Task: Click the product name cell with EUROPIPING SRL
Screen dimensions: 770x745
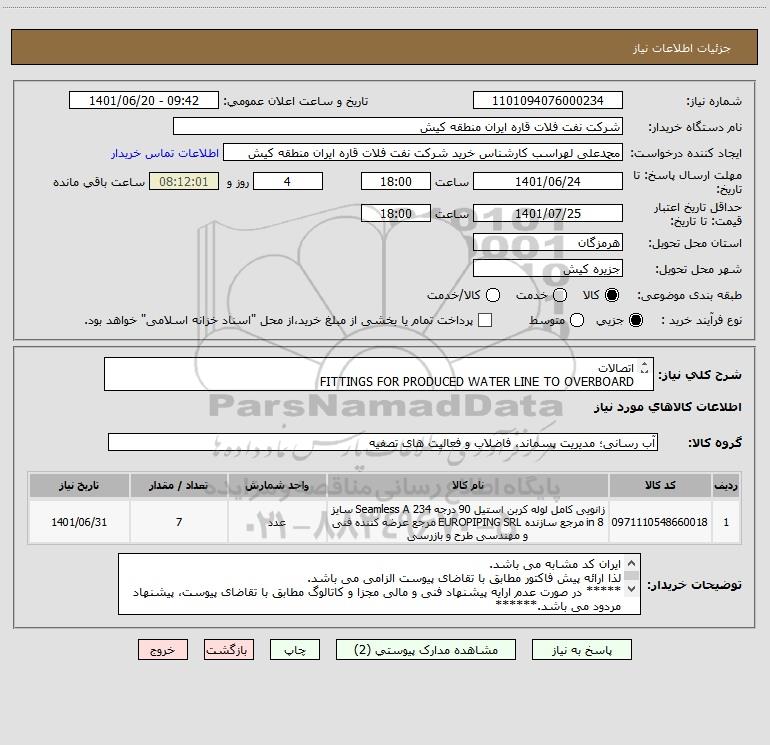Action: [468, 522]
